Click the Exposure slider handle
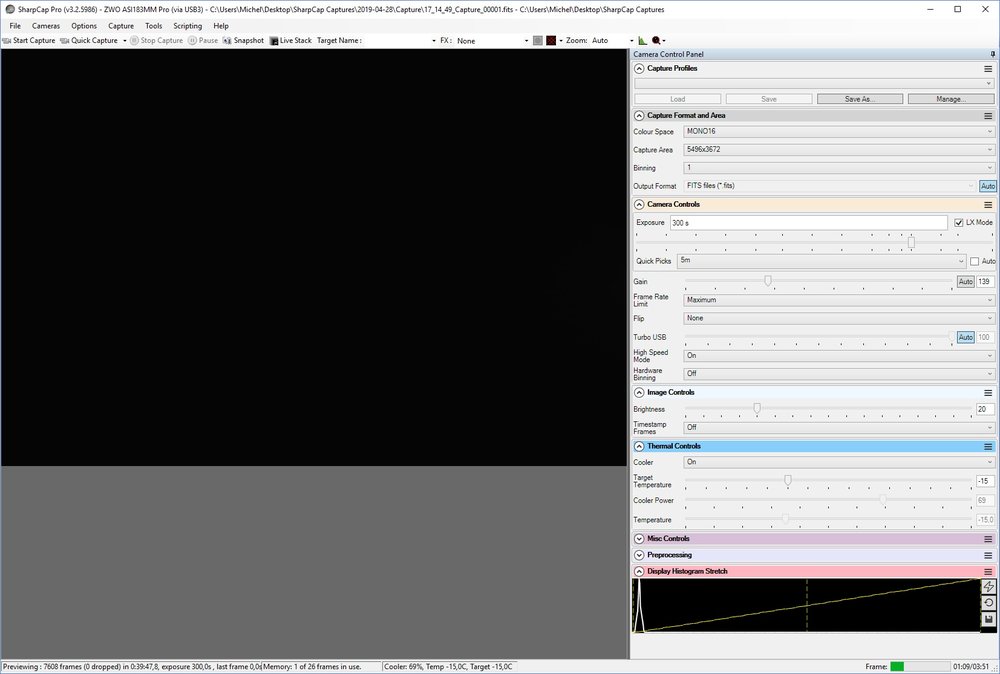This screenshot has height=674, width=1000. pyautogui.click(x=911, y=242)
